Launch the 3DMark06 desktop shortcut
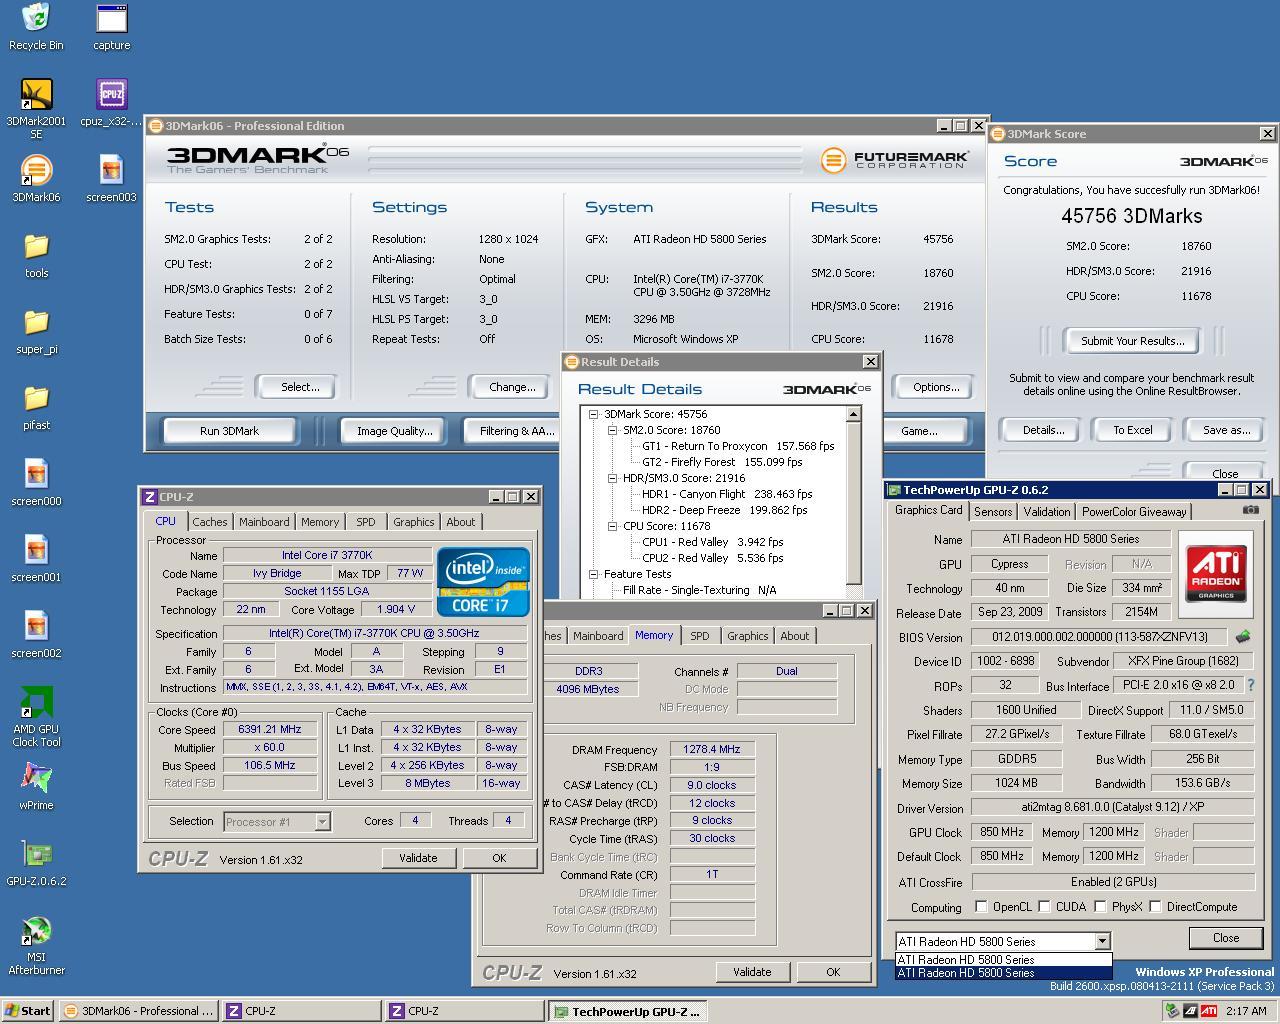 click(x=36, y=179)
